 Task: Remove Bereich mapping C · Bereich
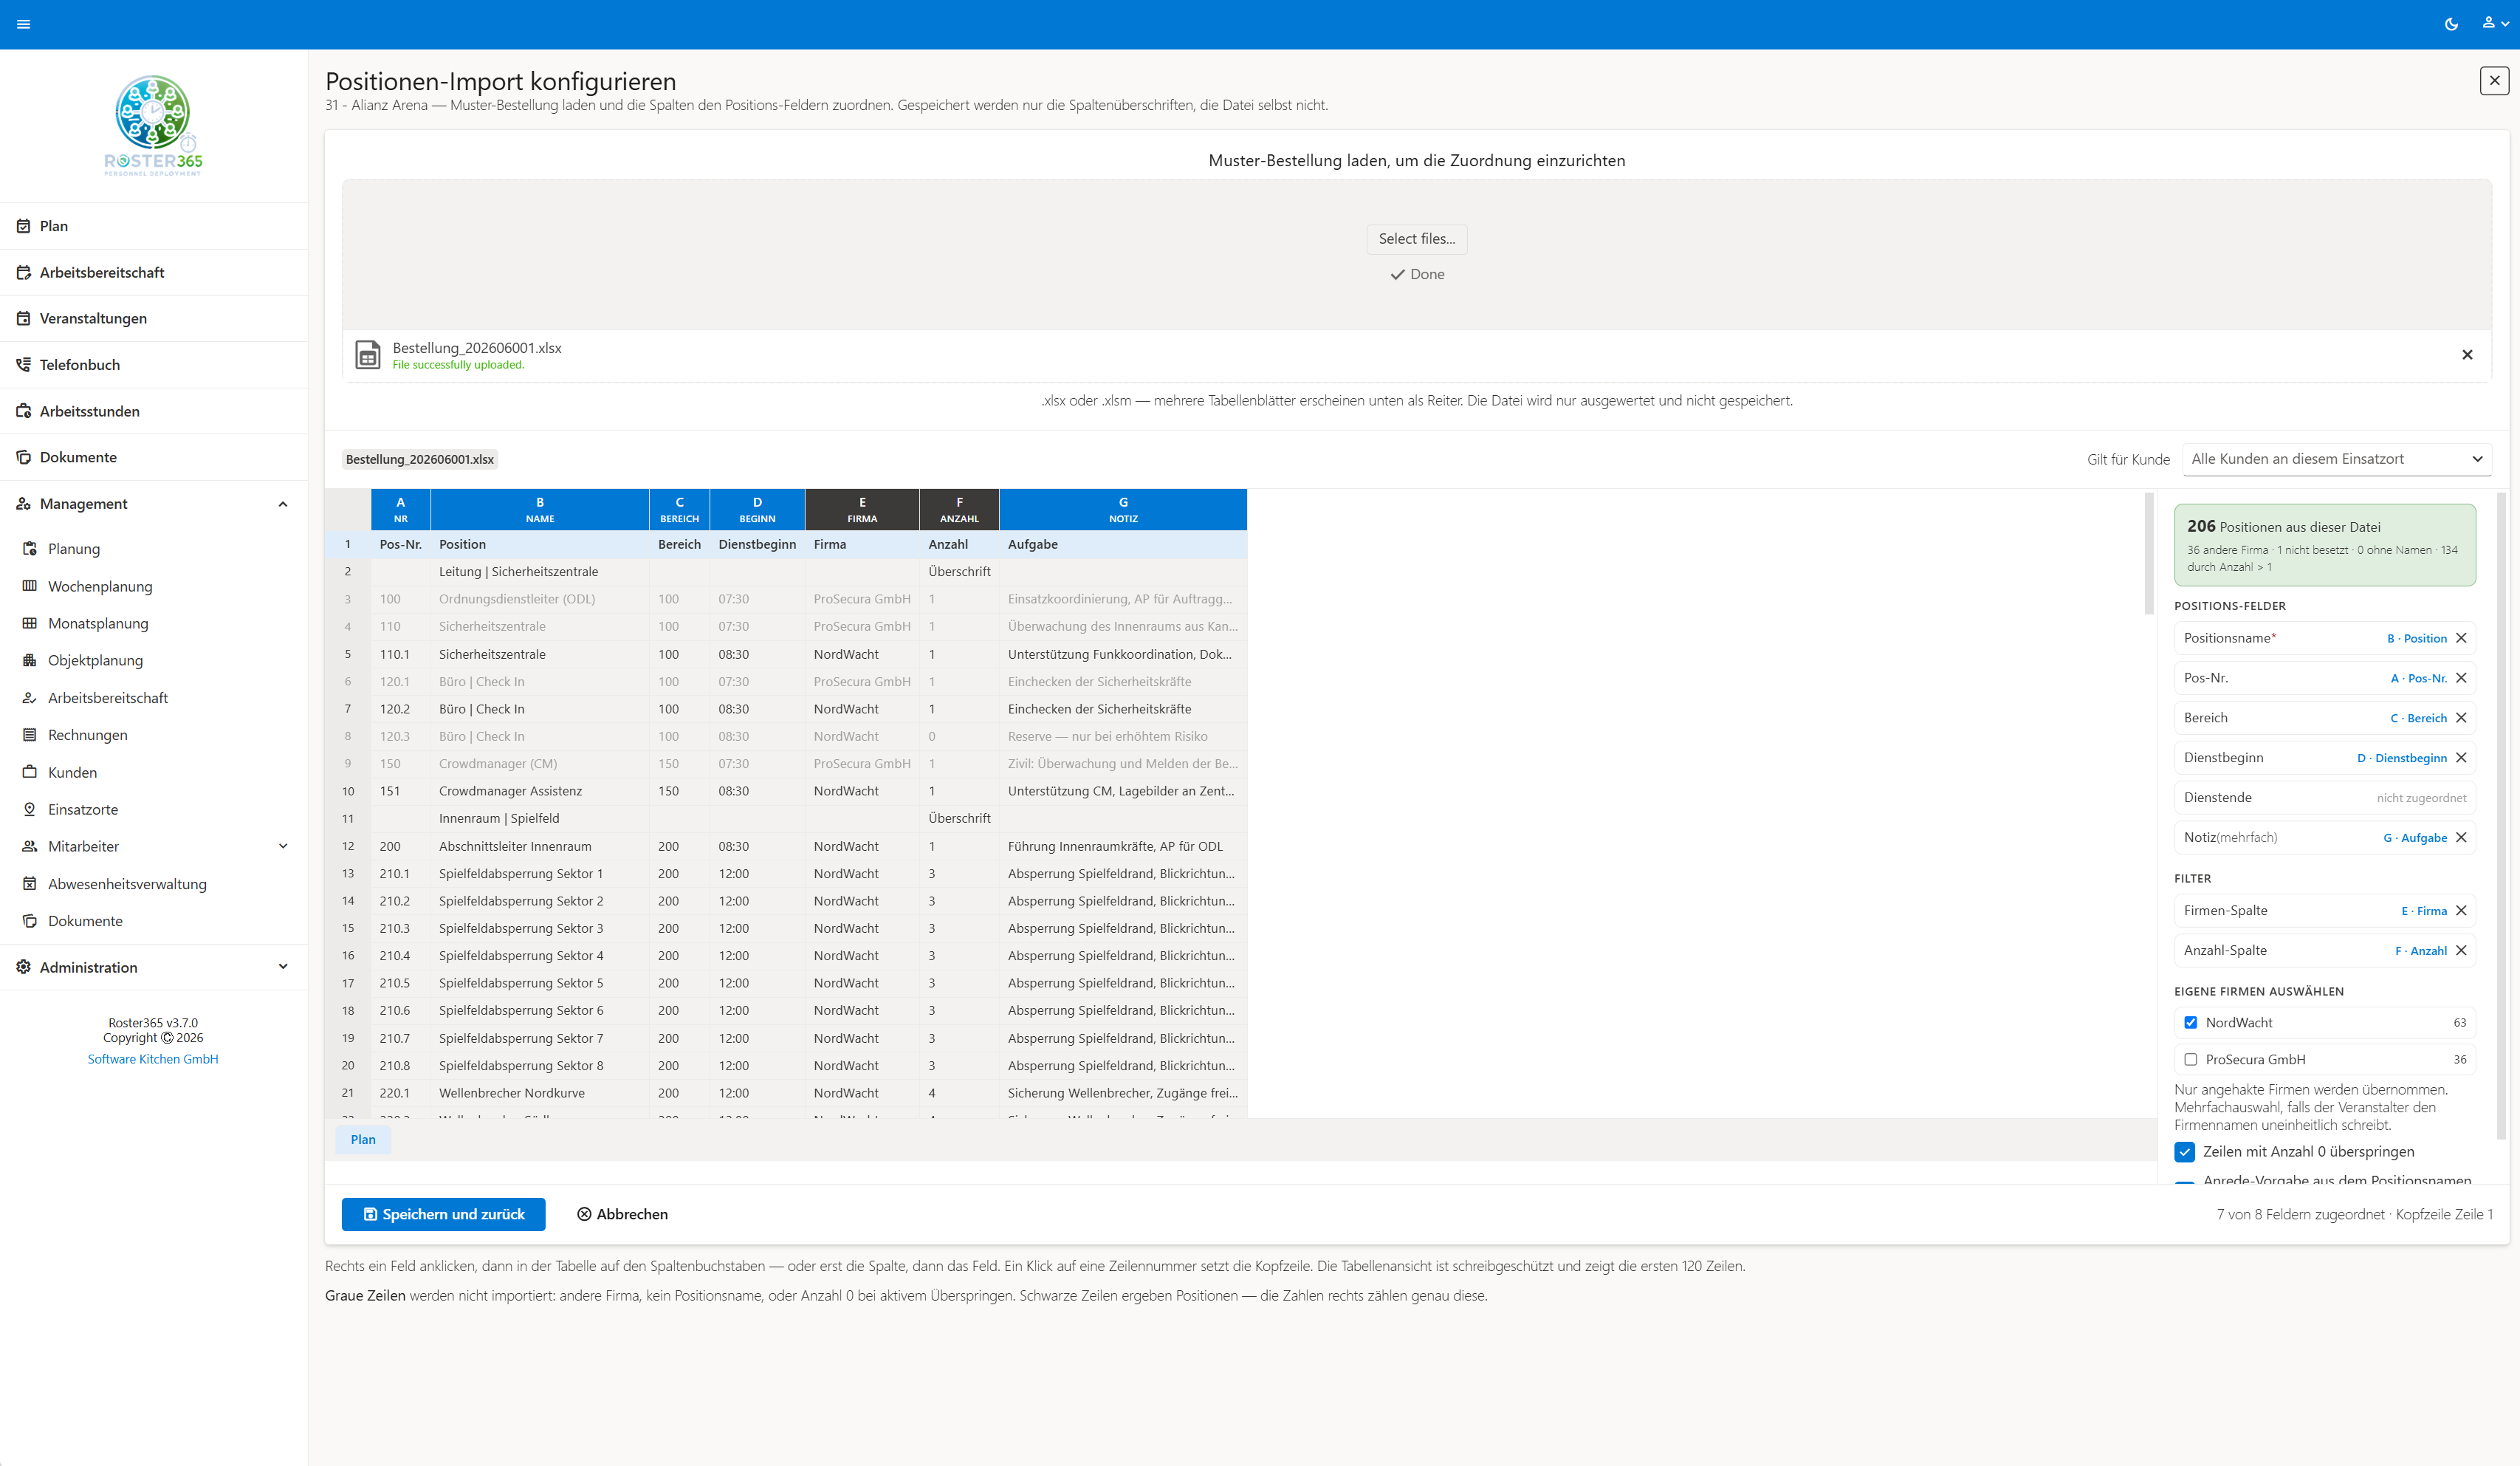(2461, 718)
